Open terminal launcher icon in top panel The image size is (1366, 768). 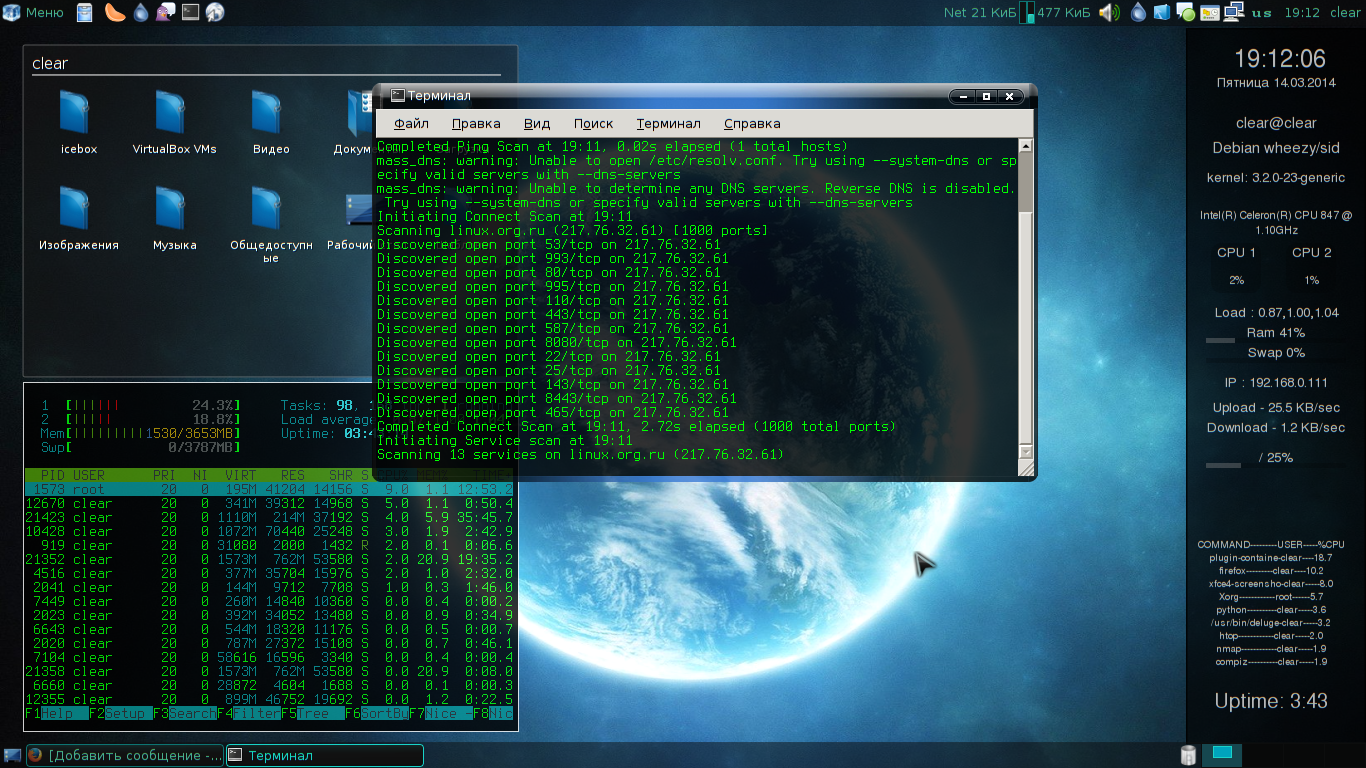[x=190, y=12]
